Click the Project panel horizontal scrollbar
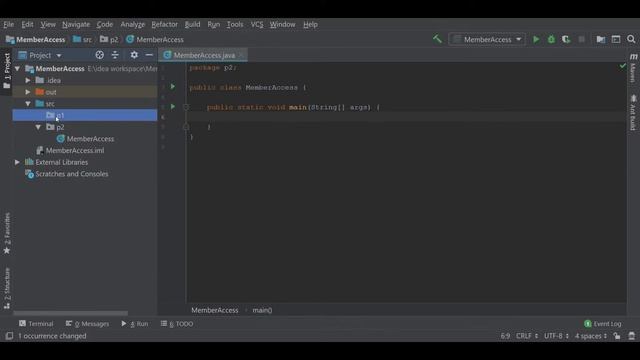The height and width of the screenshot is (360, 640). [x=71, y=313]
